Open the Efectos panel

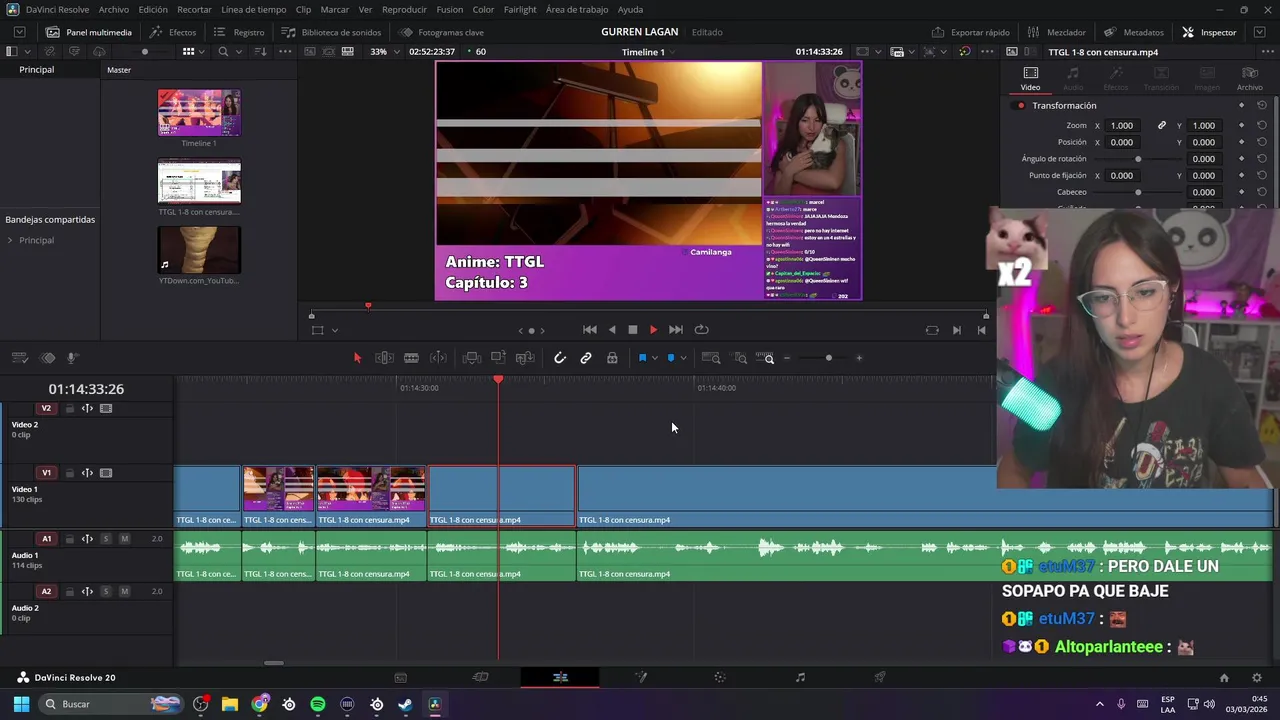(173, 32)
